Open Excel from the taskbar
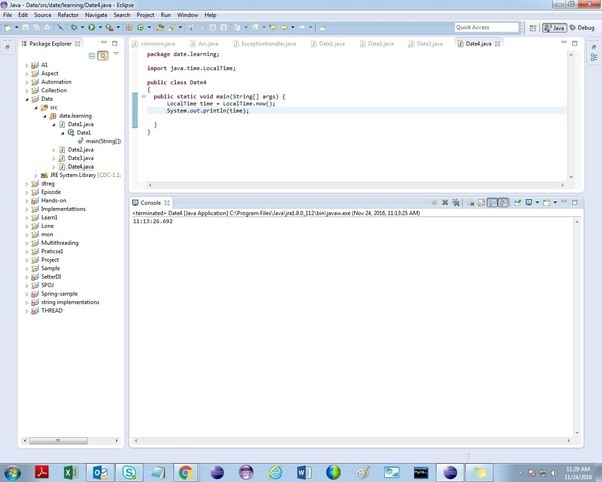Image resolution: width=602 pixels, height=482 pixels. 71,472
